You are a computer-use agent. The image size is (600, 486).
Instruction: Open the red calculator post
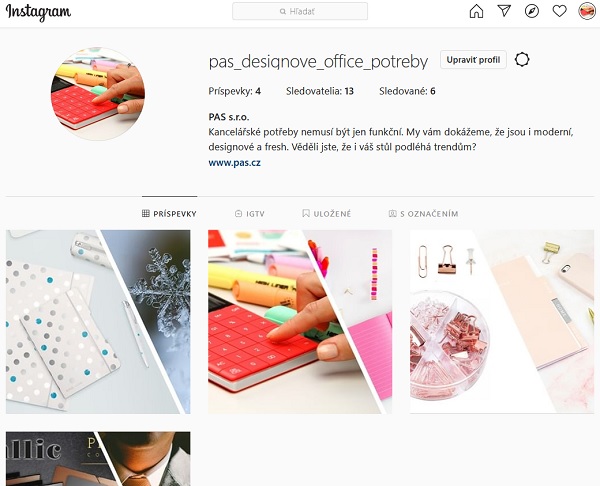click(x=300, y=321)
